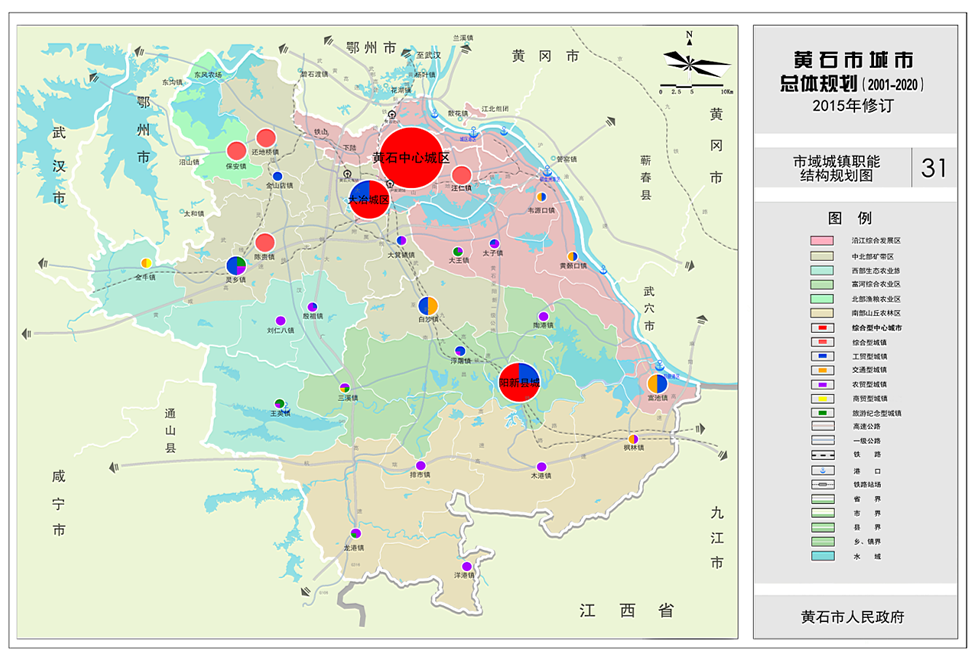Select the 大箕铺镇 blue-purple marker

click(401, 240)
